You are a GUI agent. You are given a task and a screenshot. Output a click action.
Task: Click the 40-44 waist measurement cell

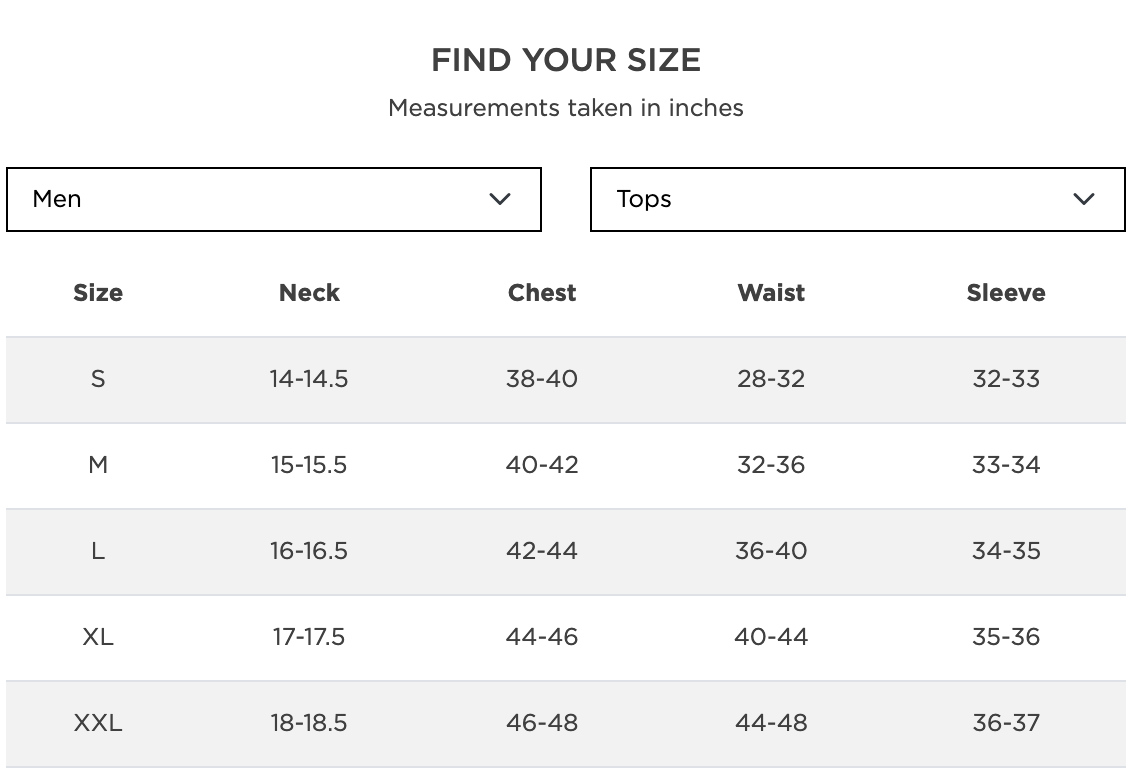(771, 637)
